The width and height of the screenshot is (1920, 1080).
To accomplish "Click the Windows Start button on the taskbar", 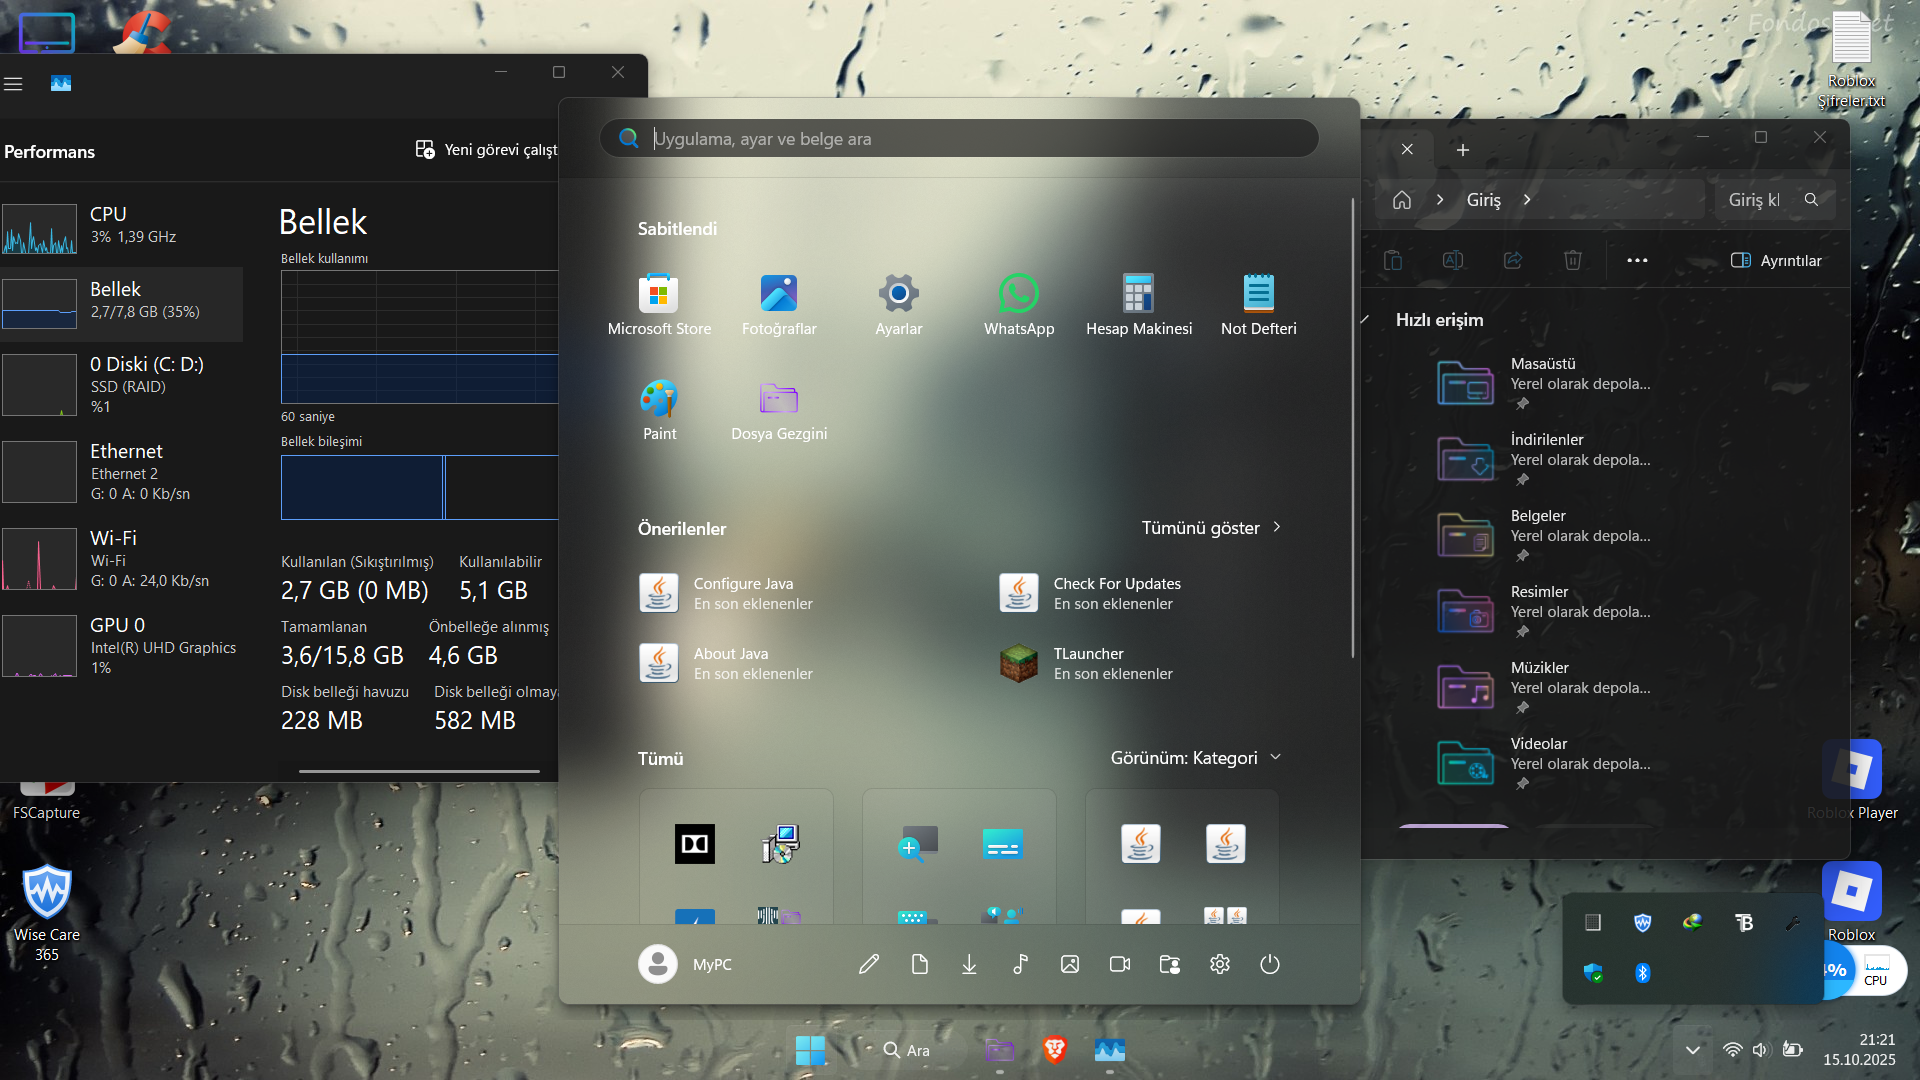I will tap(810, 1050).
